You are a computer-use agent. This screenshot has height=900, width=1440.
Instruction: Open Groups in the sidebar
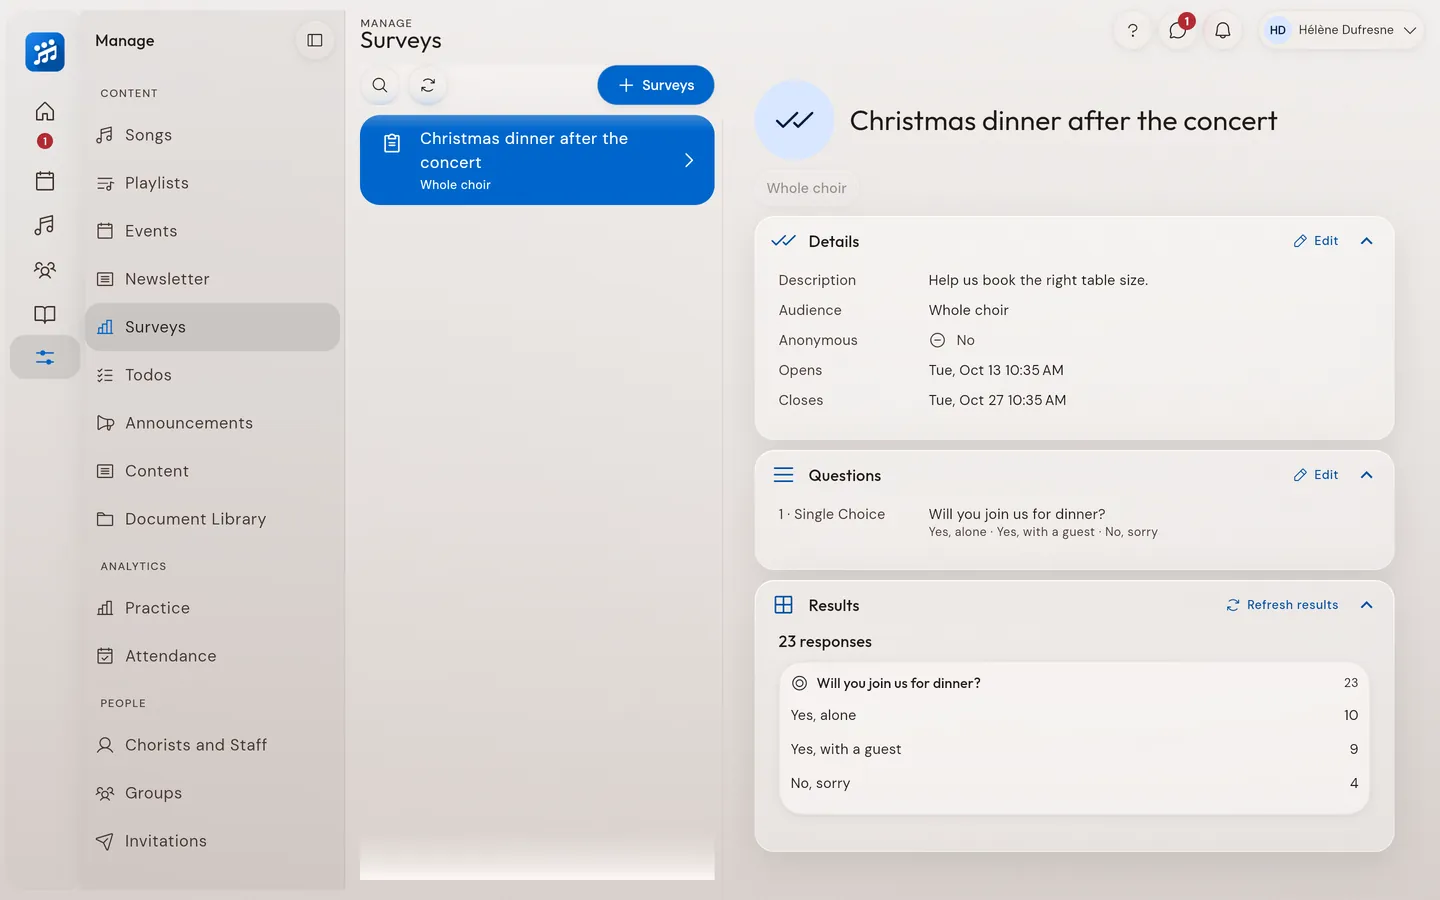point(212,793)
